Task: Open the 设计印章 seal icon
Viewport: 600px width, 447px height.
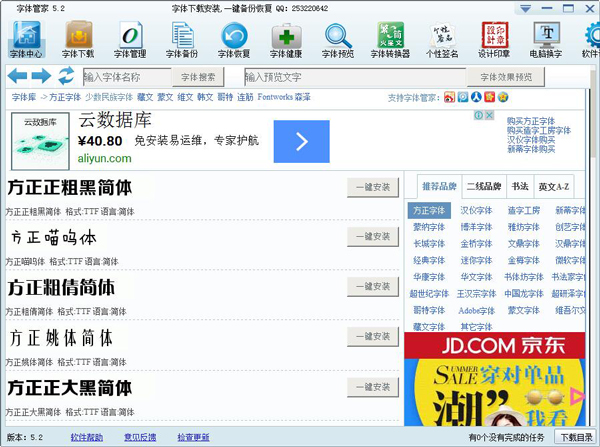Action: (x=494, y=39)
